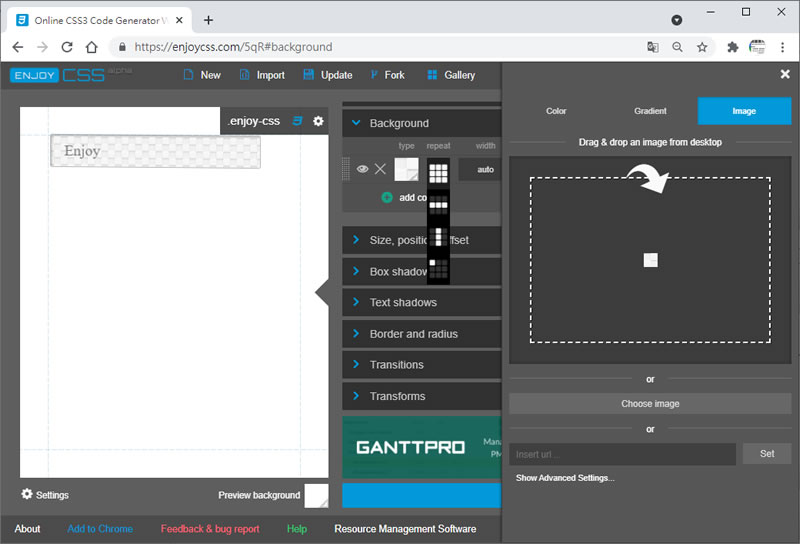Select the Image tab

pos(744,111)
